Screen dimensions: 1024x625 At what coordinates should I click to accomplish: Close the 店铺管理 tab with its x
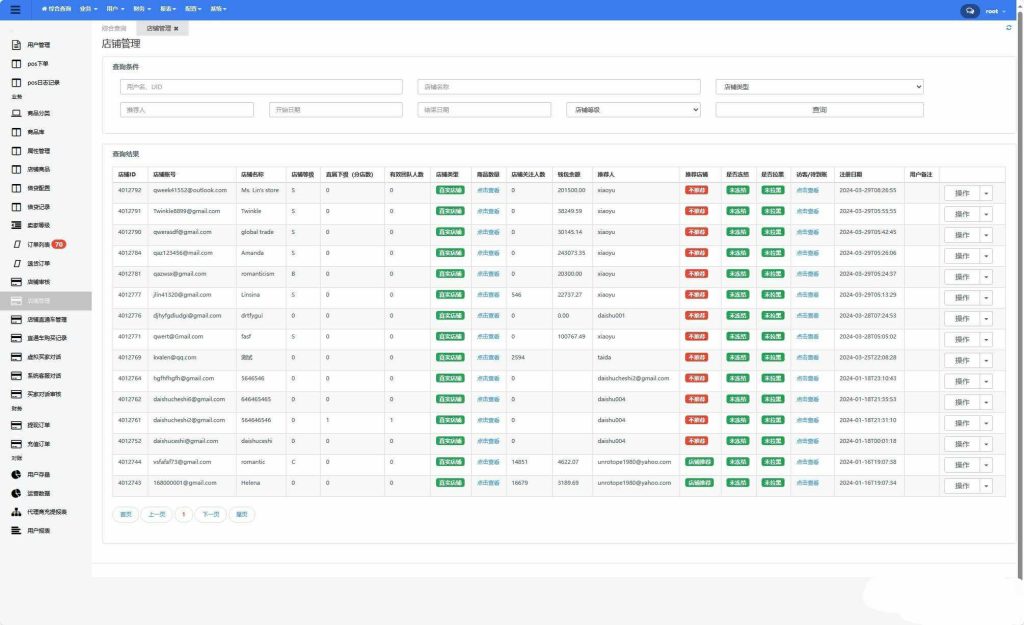point(176,29)
